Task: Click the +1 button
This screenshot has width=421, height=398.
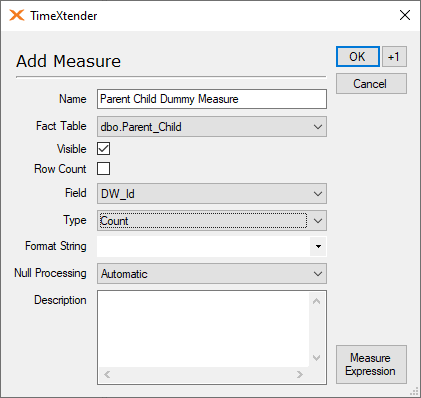Action: 394,57
